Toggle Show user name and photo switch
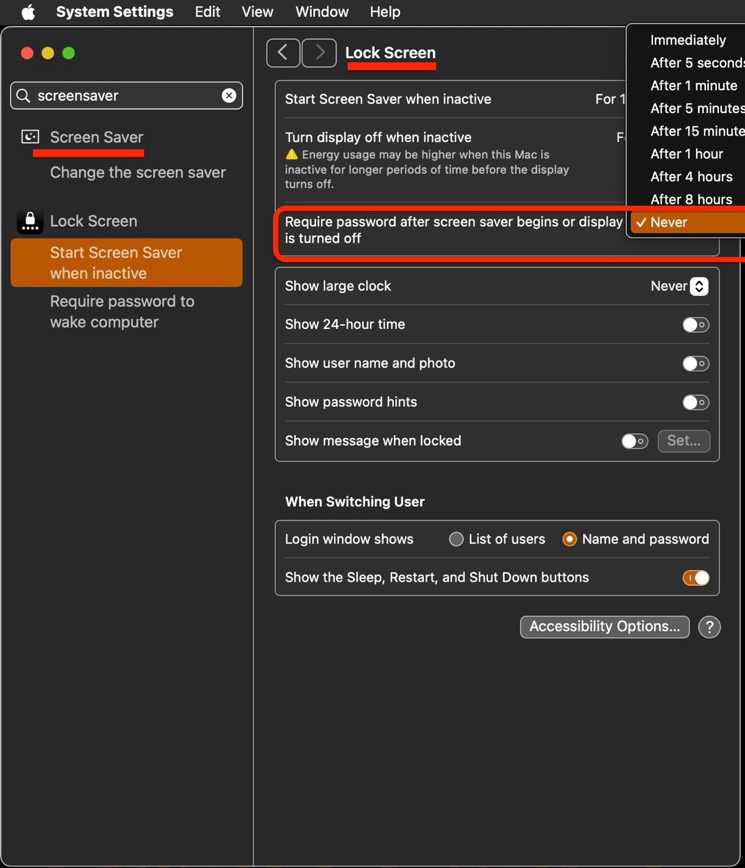 (x=696, y=364)
